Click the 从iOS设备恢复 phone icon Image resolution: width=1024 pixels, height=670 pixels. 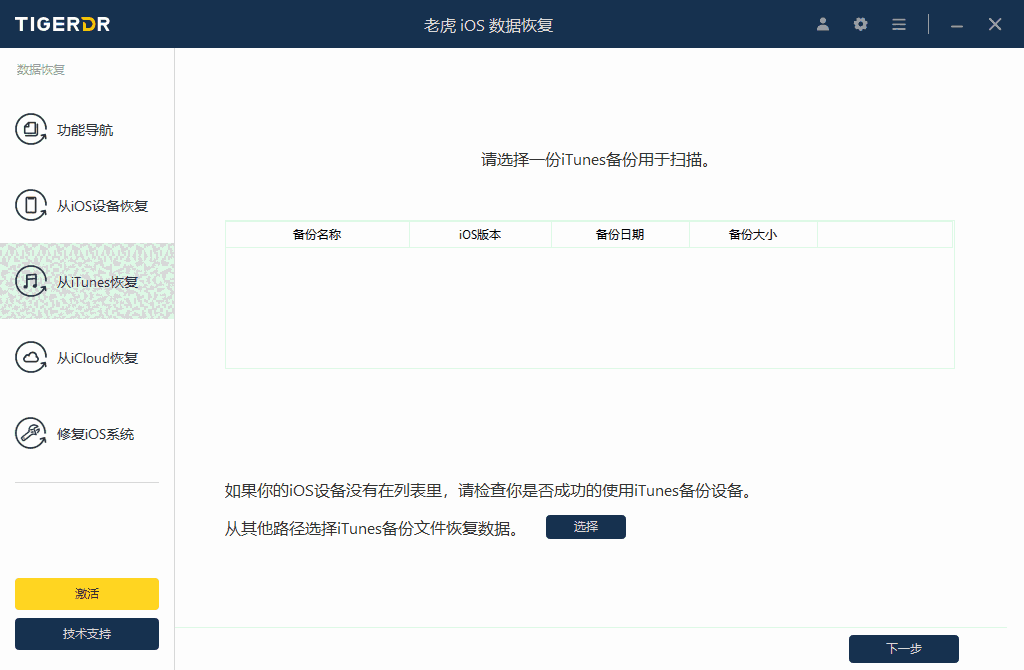pos(31,205)
